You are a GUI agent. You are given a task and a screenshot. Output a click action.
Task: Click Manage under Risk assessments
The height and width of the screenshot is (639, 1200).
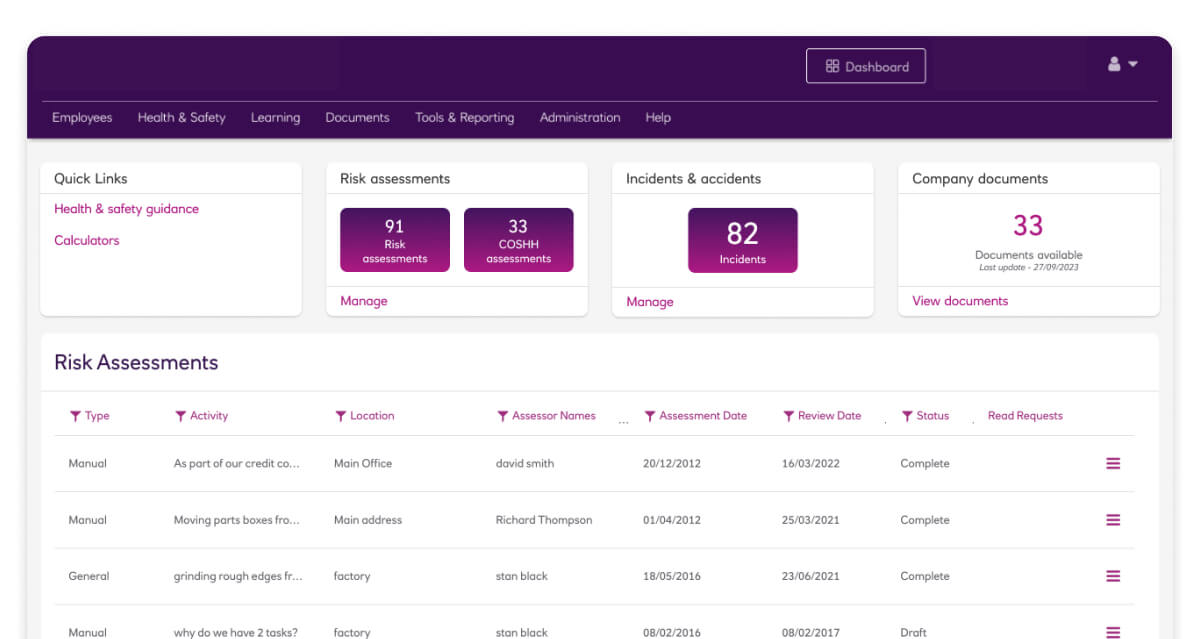(x=364, y=301)
